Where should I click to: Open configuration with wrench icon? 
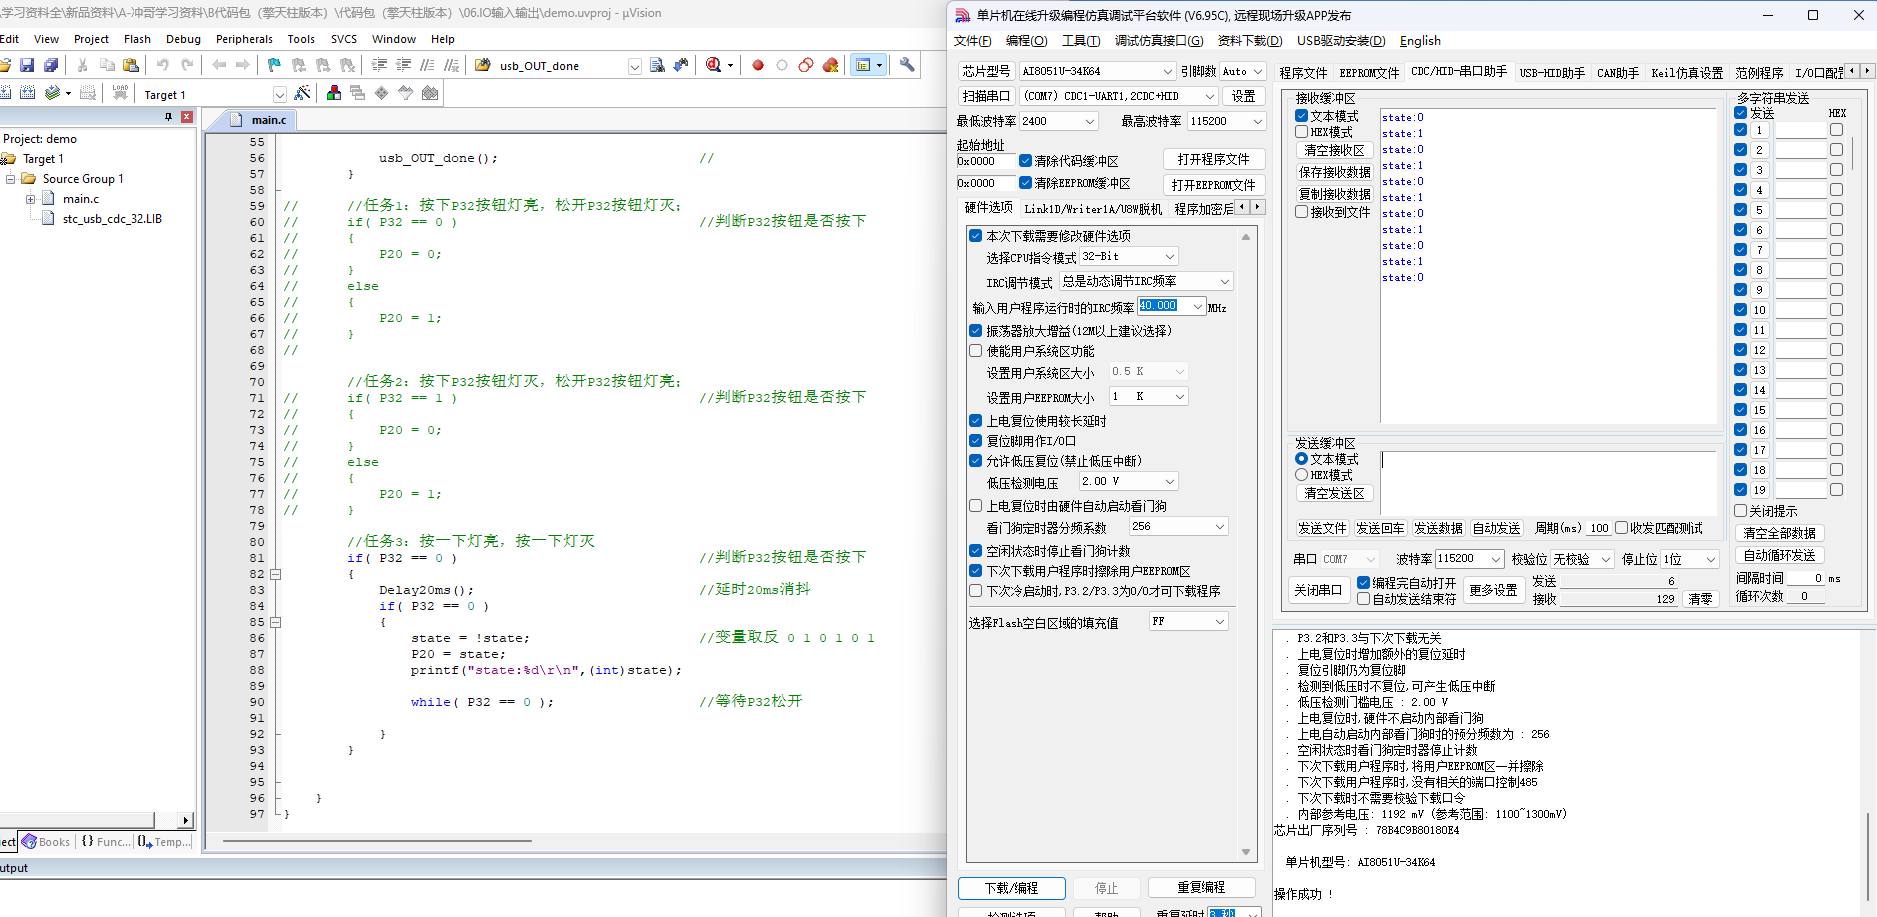click(907, 65)
